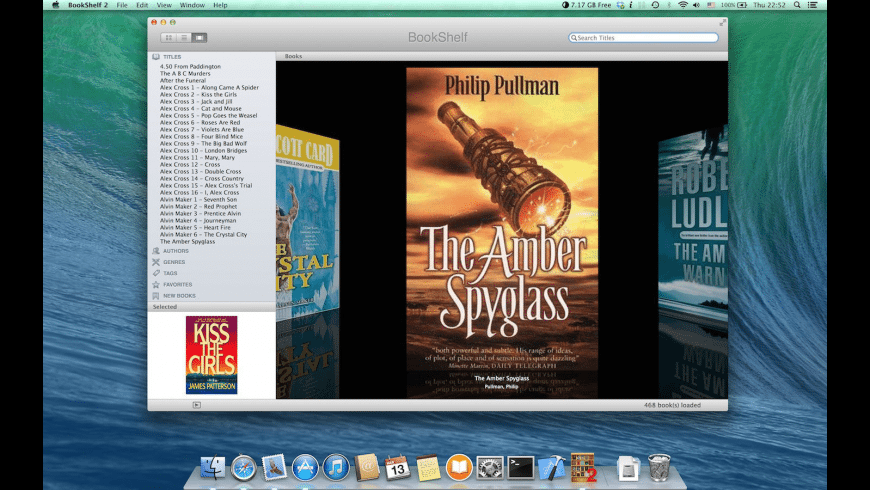Open the Edit menu
Image resolution: width=870 pixels, height=490 pixels.
pyautogui.click(x=142, y=5)
